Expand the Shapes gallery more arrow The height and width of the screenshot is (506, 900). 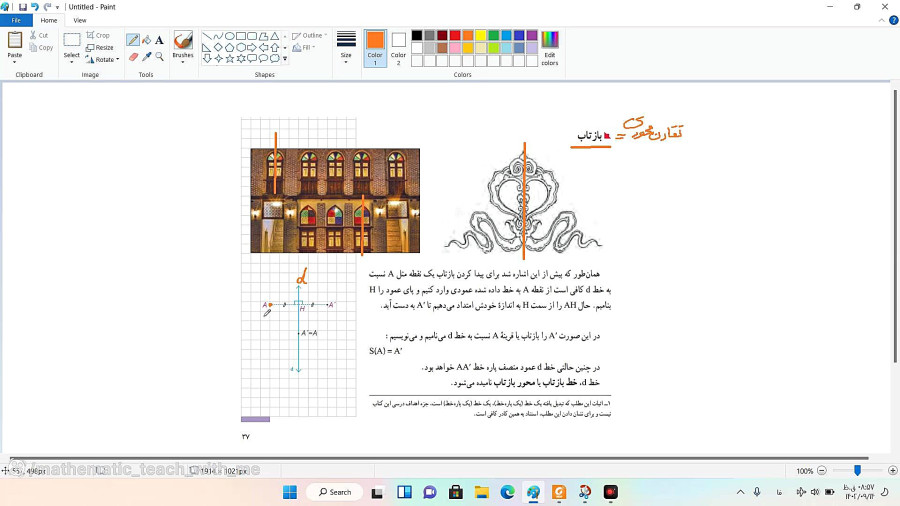coord(285,59)
